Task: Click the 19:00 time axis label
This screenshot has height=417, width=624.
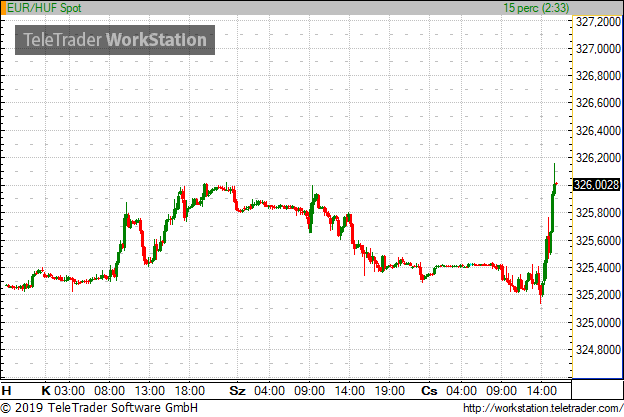Action: pos(390,391)
